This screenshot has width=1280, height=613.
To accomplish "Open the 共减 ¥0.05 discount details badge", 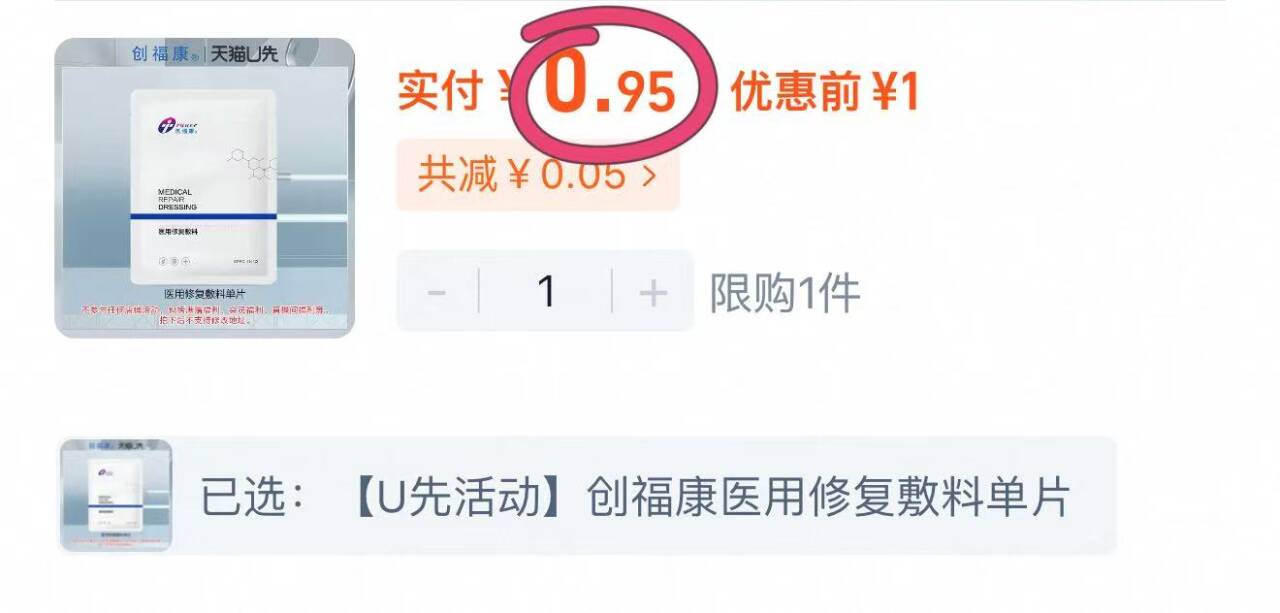I will coord(538,175).
